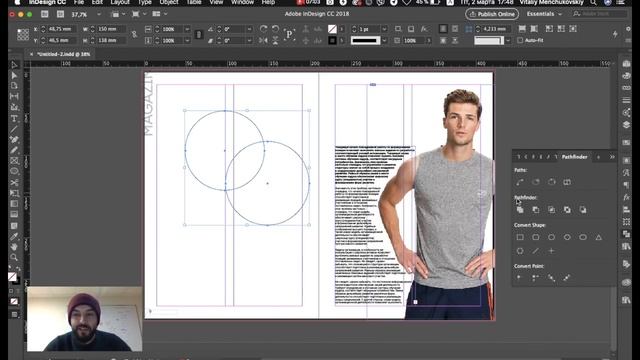
Task: Click the Effects fx icon in right dock
Action: coord(627,197)
